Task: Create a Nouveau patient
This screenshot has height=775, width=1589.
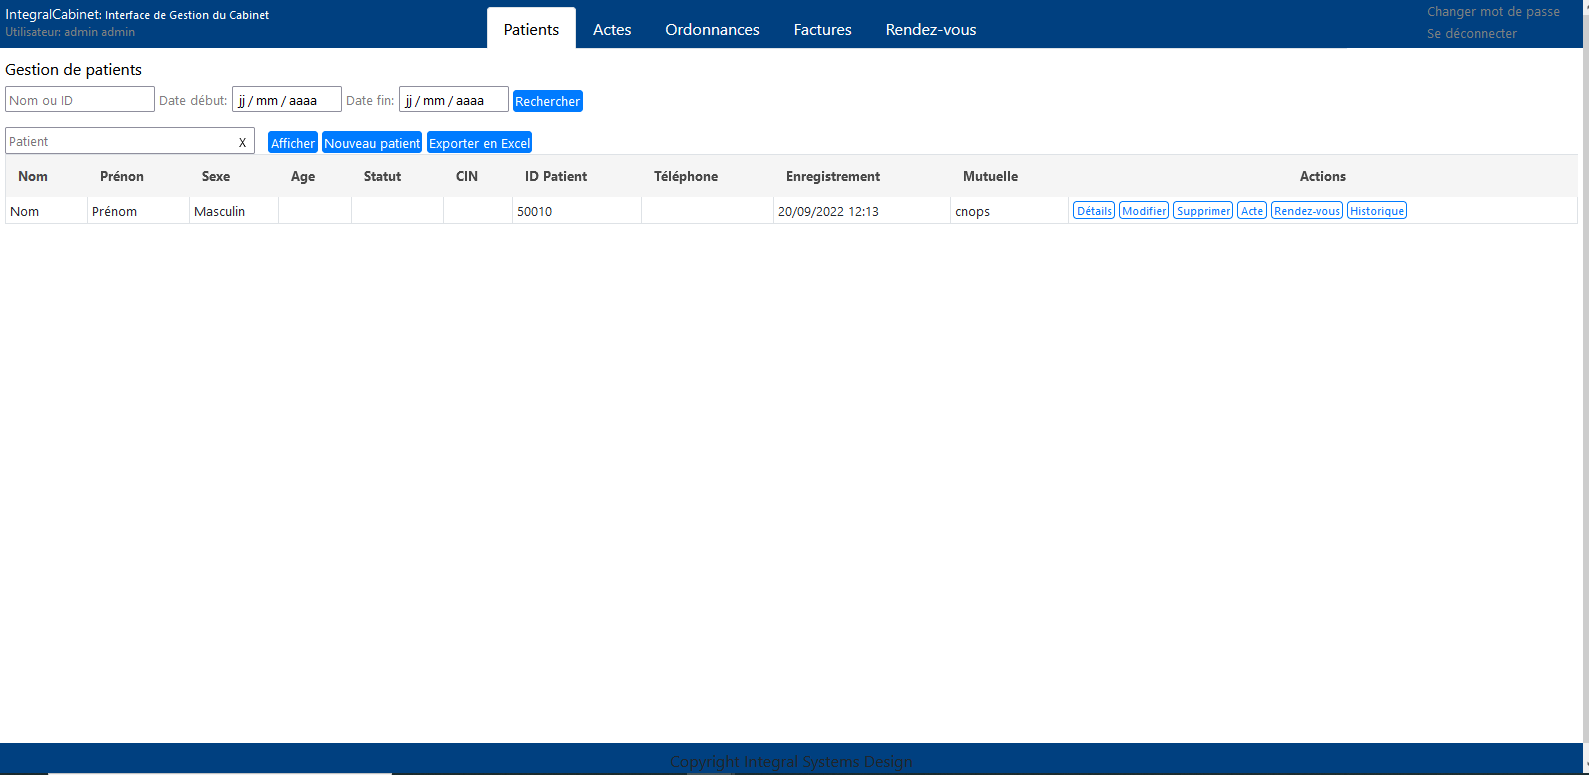Action: click(372, 143)
